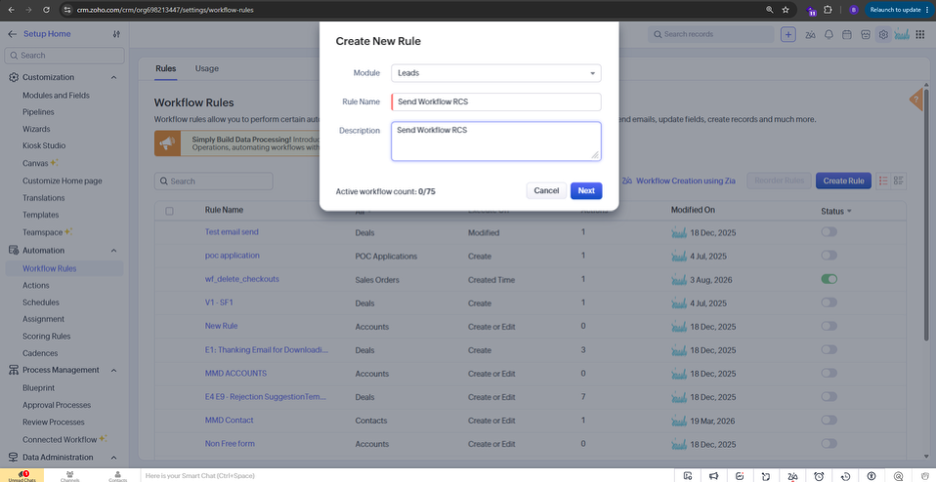This screenshot has height=482, width=936.
Task: Open the Non Free form rule
Action: 230,444
